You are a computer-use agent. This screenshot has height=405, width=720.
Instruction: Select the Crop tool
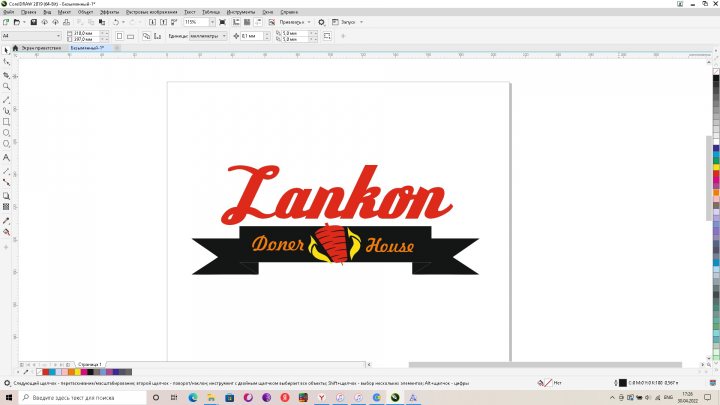pos(6,75)
